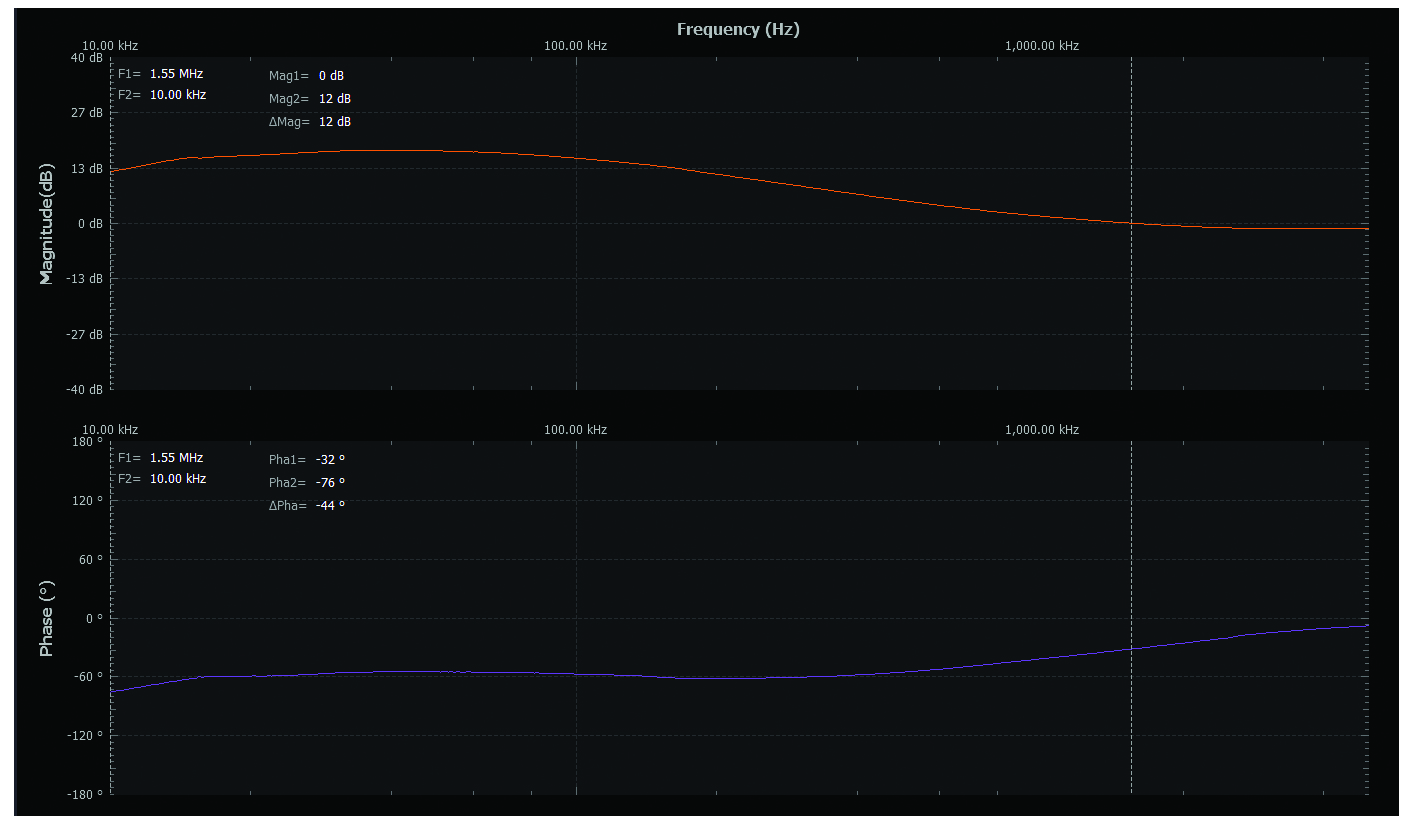The width and height of the screenshot is (1413, 824).
Task: Click the 40 dB tick label on magnitude axis
Action: coord(86,58)
